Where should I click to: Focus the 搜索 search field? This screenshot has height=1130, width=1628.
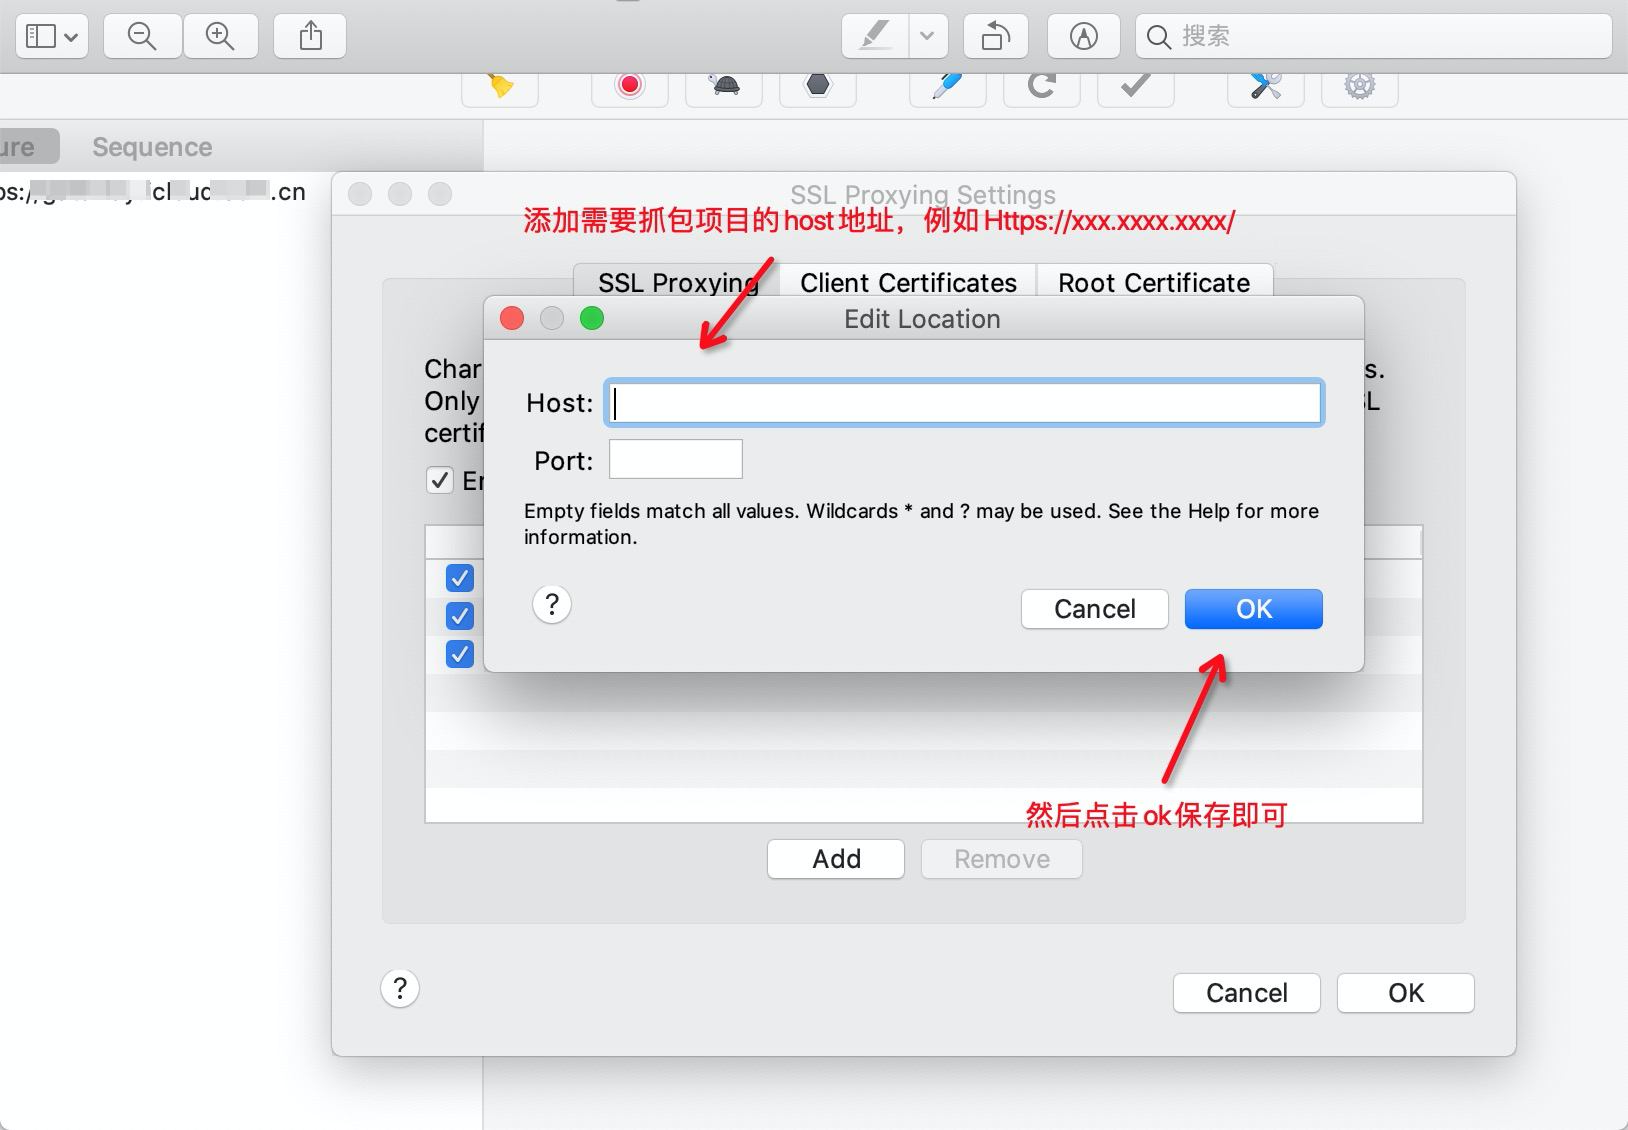point(1374,37)
